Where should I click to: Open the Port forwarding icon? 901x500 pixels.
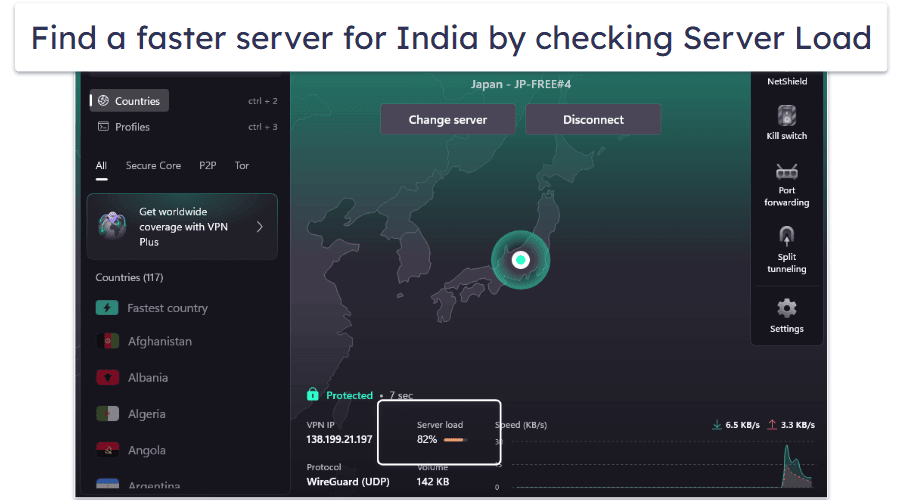pos(787,172)
